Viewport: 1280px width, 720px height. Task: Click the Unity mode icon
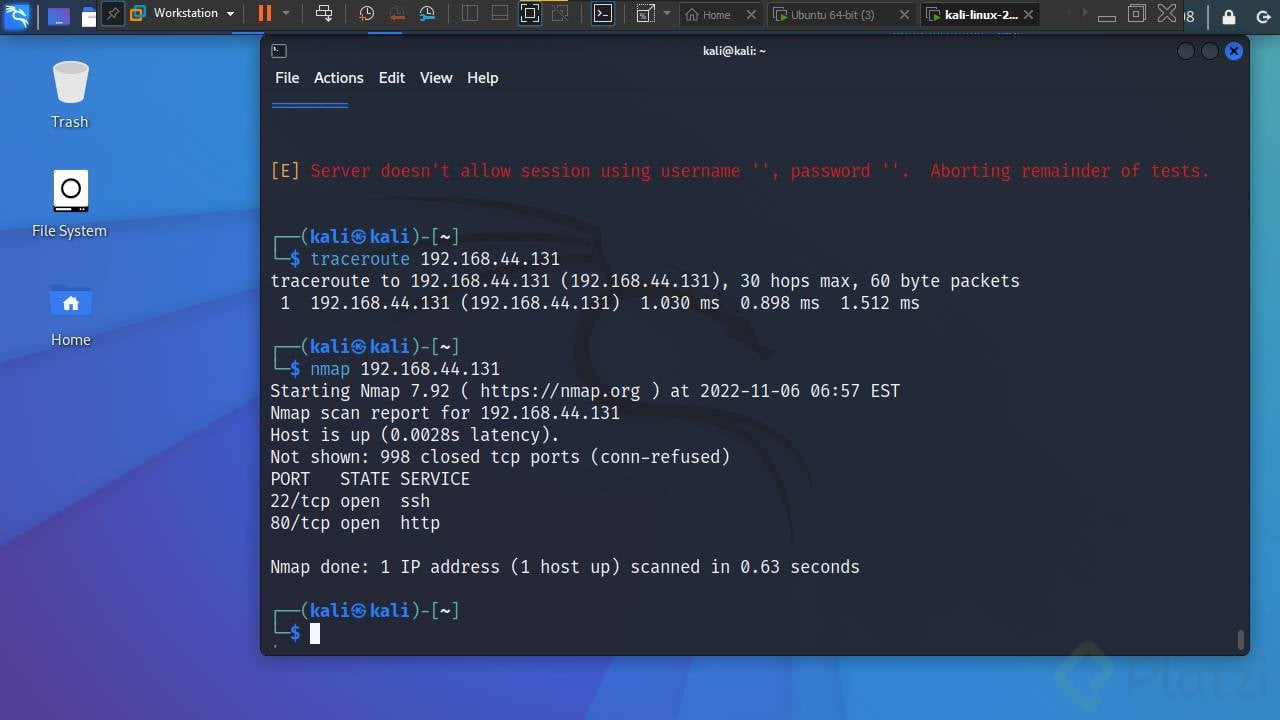559,14
